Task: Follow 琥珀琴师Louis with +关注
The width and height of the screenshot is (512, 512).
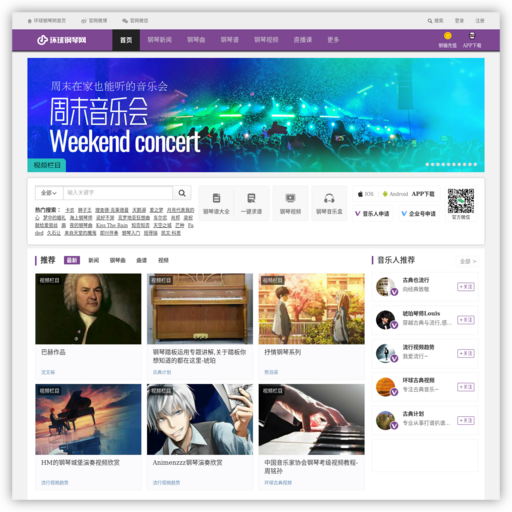Action: (x=466, y=320)
